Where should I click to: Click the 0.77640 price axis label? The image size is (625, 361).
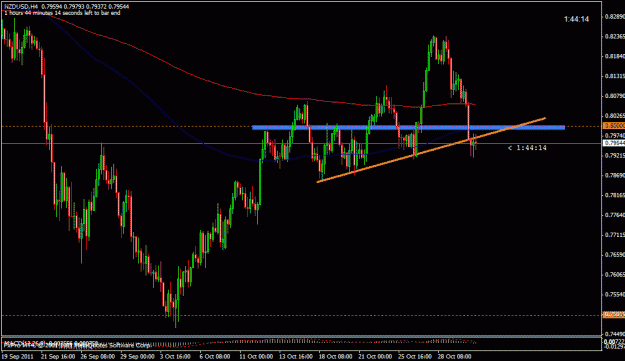pos(615,215)
